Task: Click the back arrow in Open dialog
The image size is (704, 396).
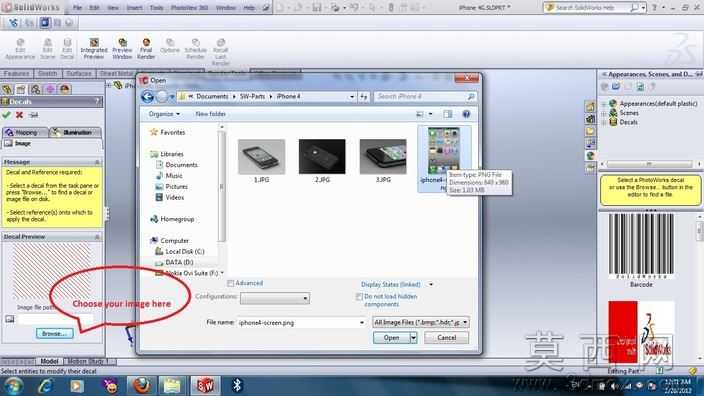Action: pyautogui.click(x=147, y=96)
